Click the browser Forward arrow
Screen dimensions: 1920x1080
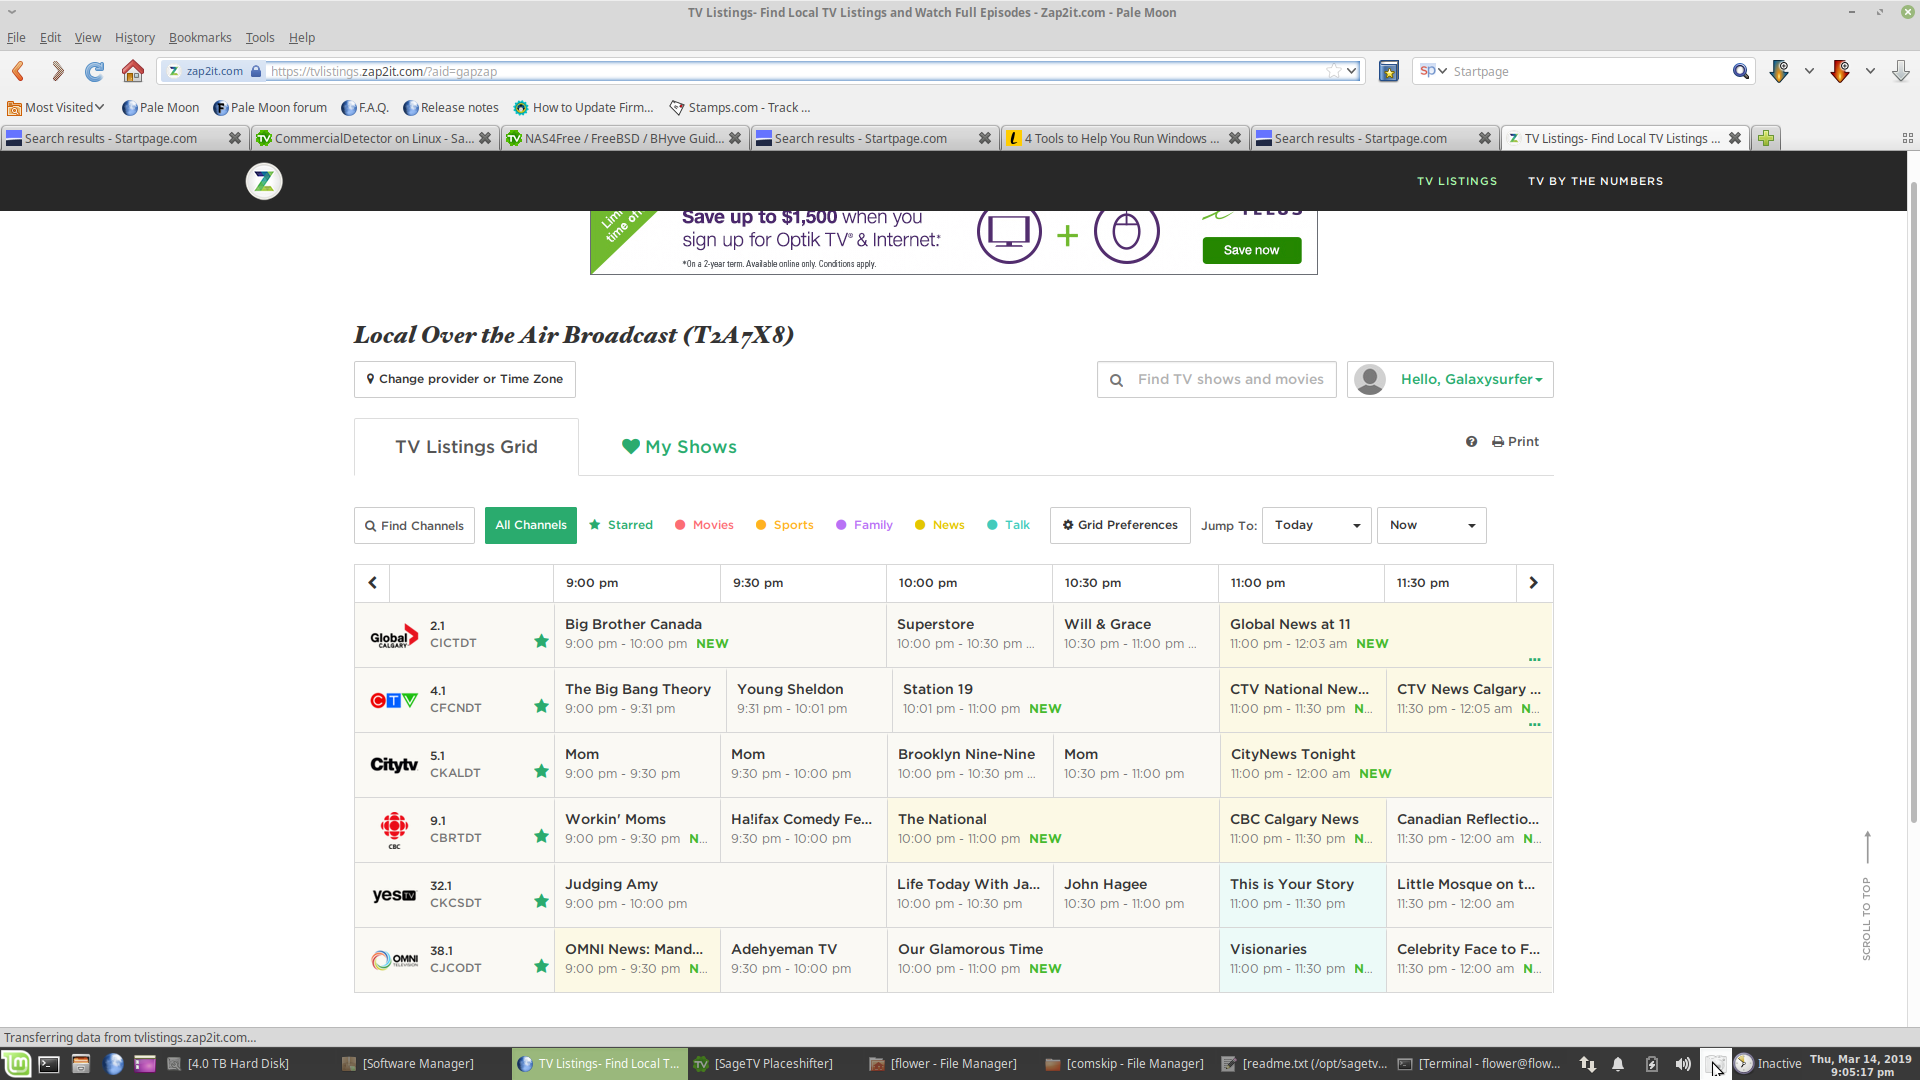point(57,71)
